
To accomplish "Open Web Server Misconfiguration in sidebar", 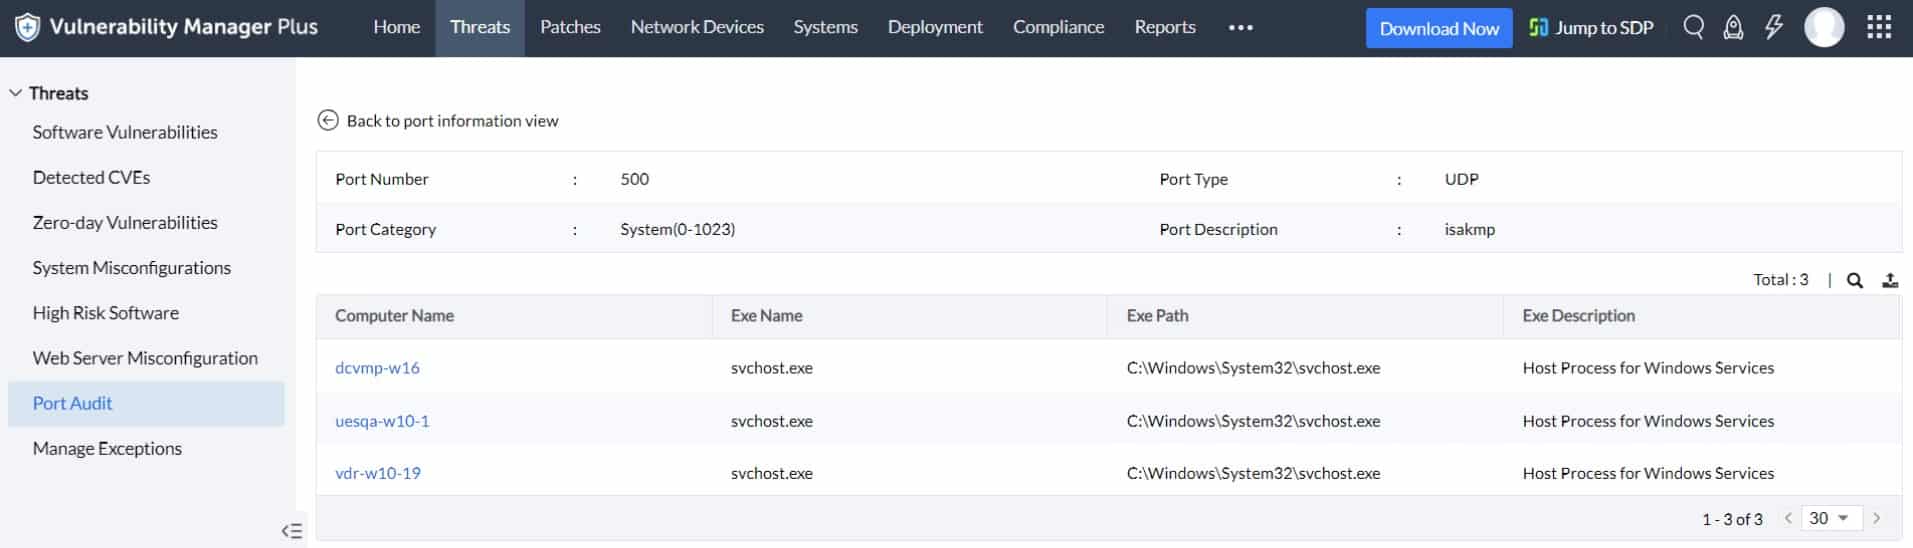I will point(145,358).
